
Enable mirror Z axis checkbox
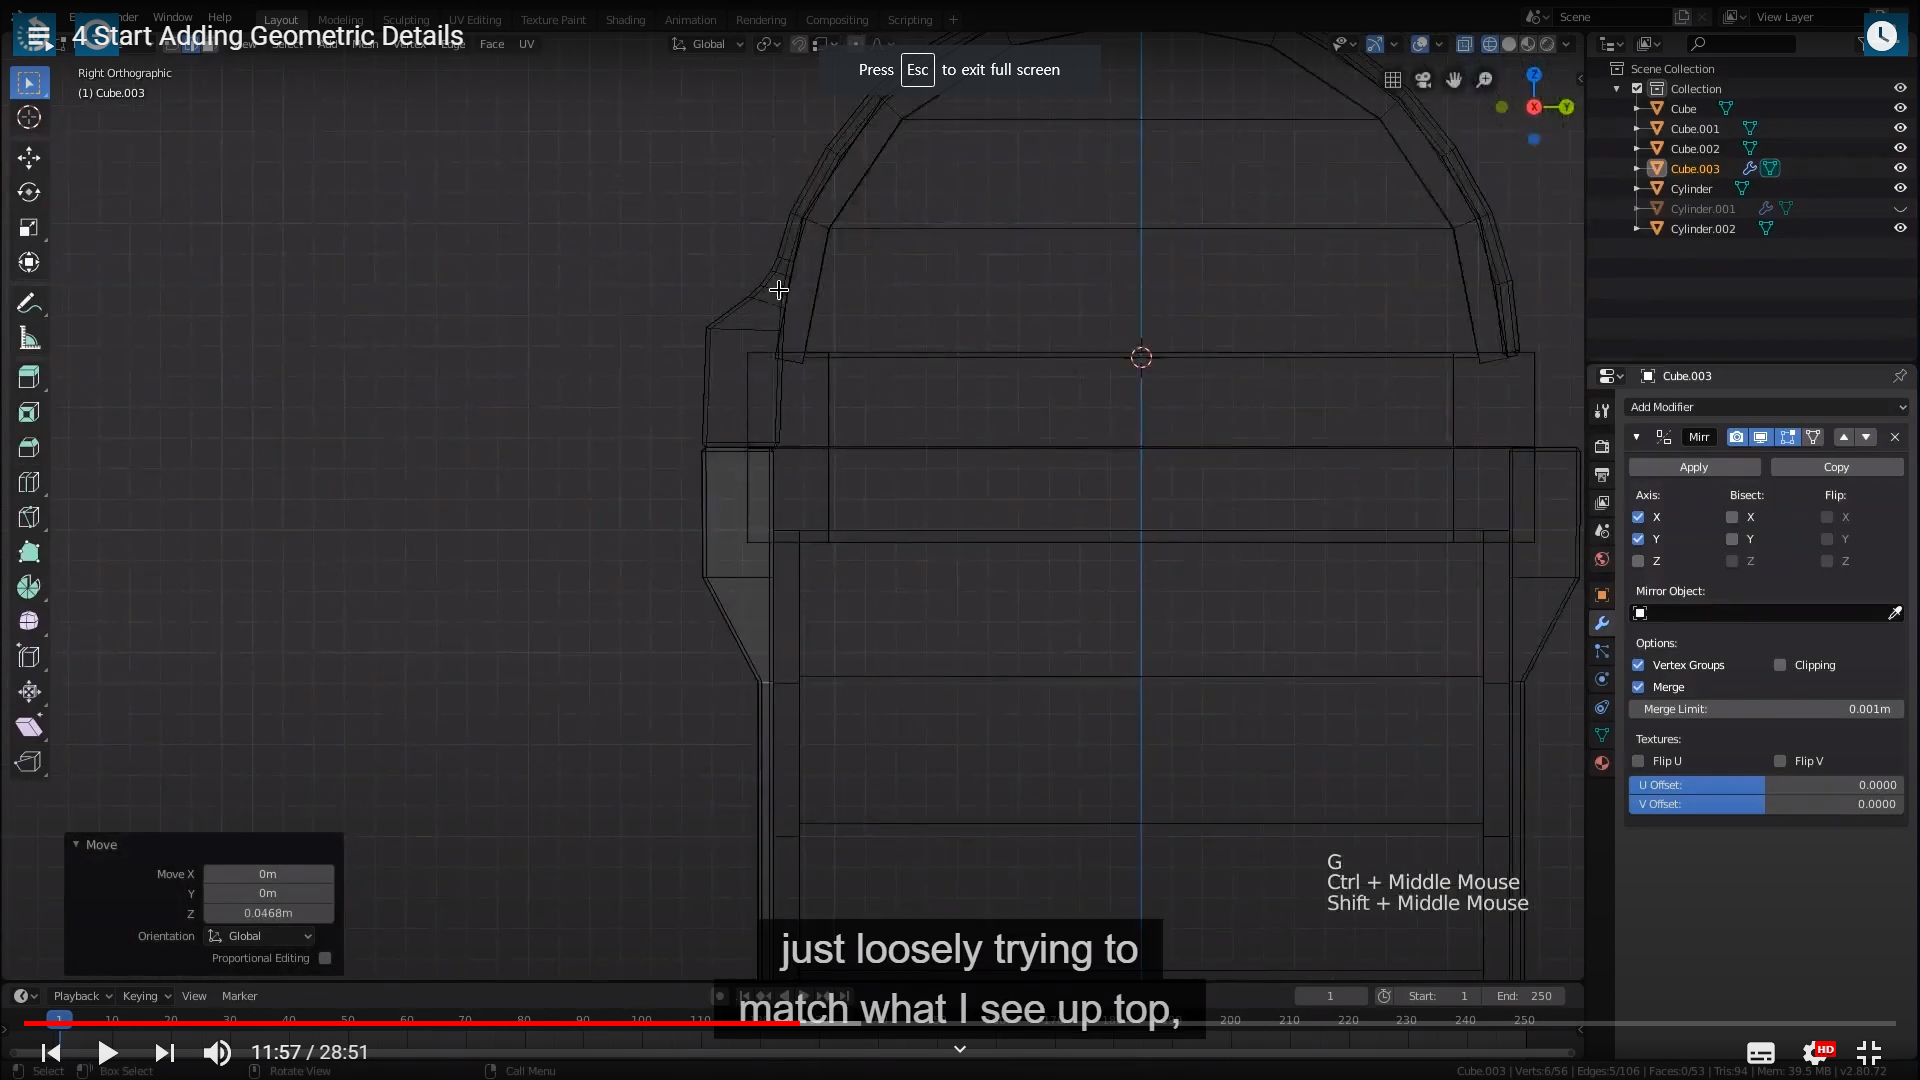(1638, 561)
